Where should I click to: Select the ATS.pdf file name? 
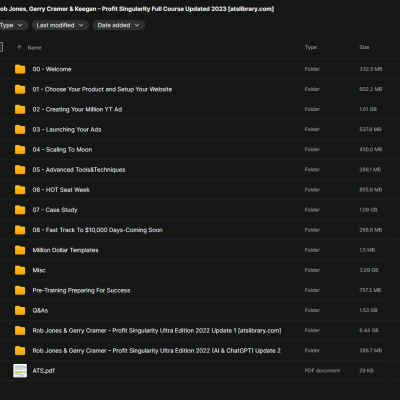pyautogui.click(x=43, y=371)
